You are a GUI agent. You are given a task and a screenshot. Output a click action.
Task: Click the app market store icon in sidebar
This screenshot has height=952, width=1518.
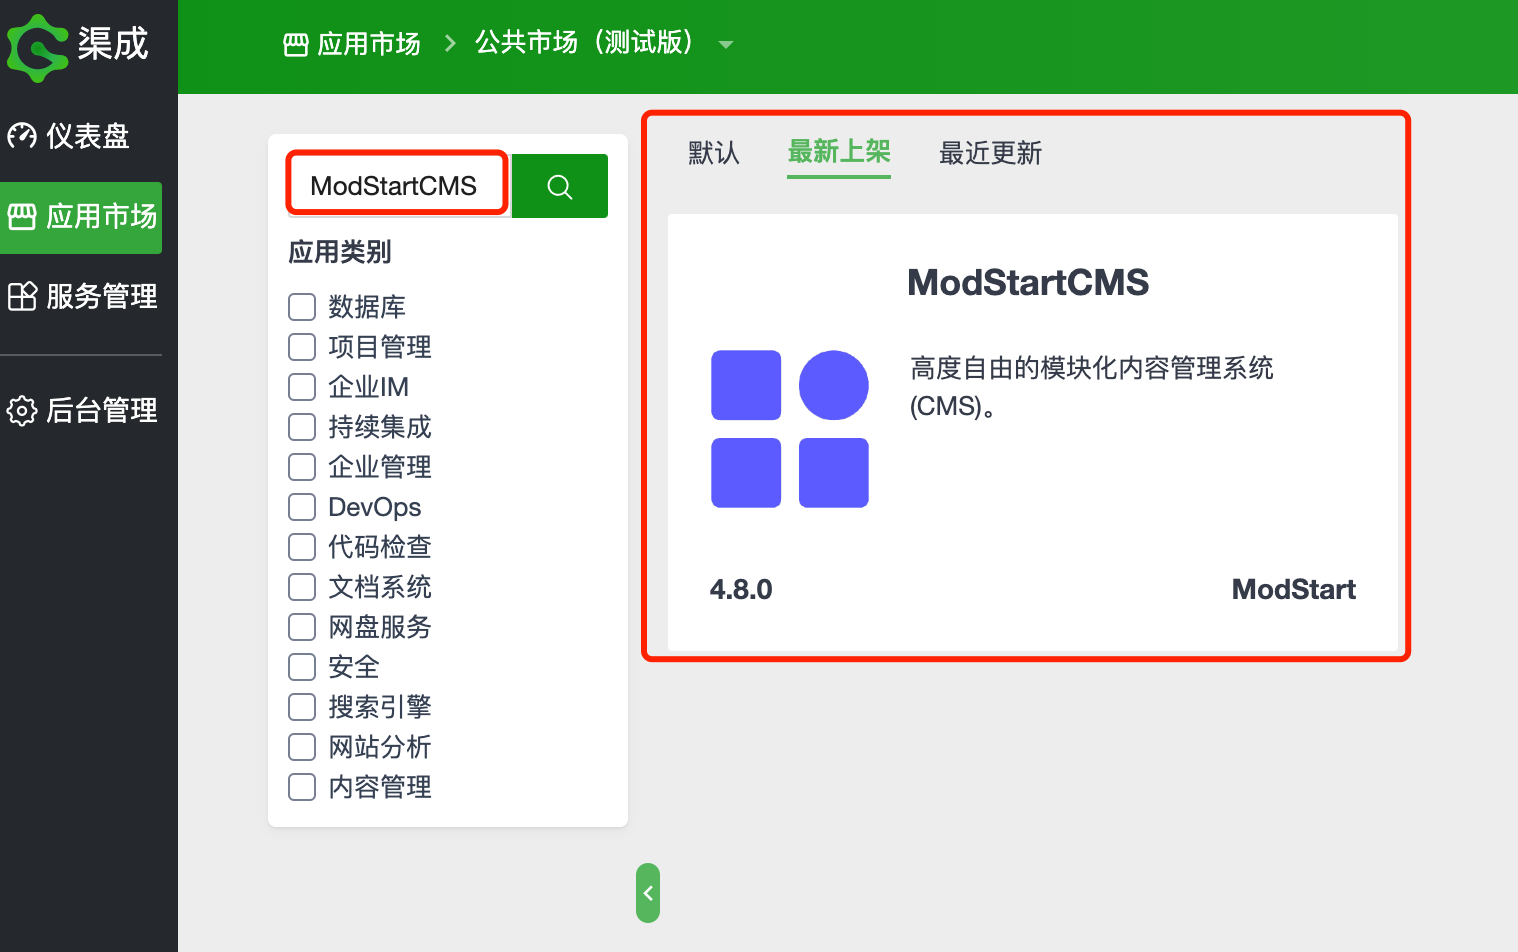[22, 216]
